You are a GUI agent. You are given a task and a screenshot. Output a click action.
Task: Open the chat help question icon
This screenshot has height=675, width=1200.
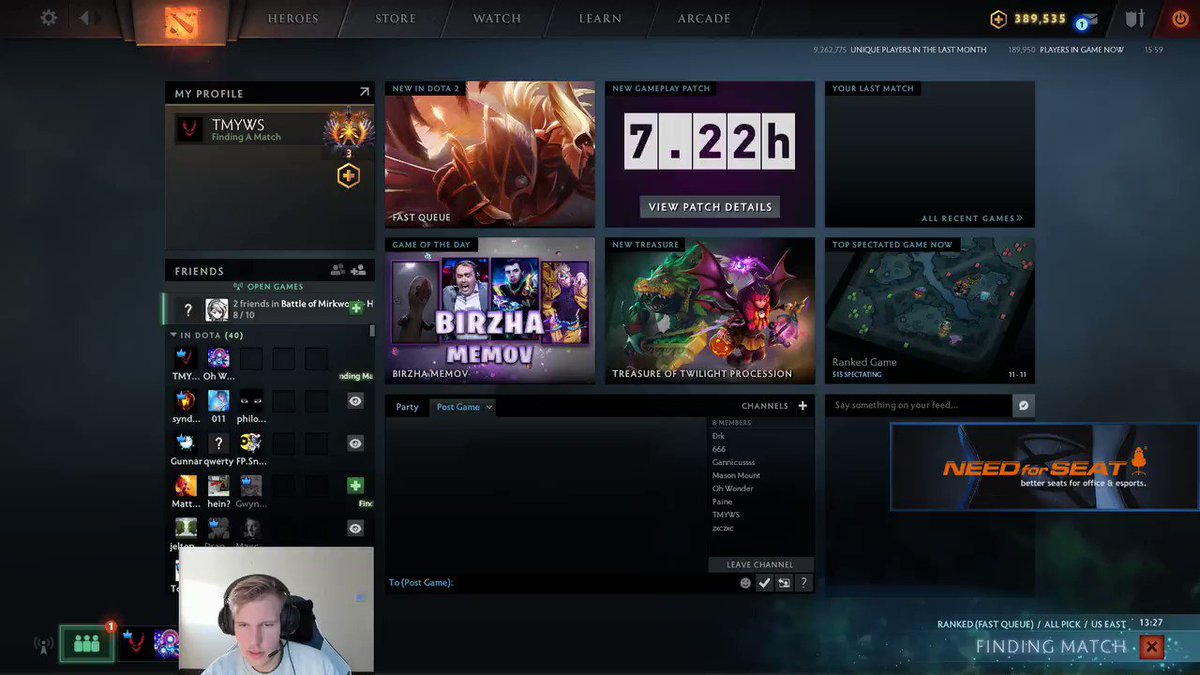(x=804, y=583)
